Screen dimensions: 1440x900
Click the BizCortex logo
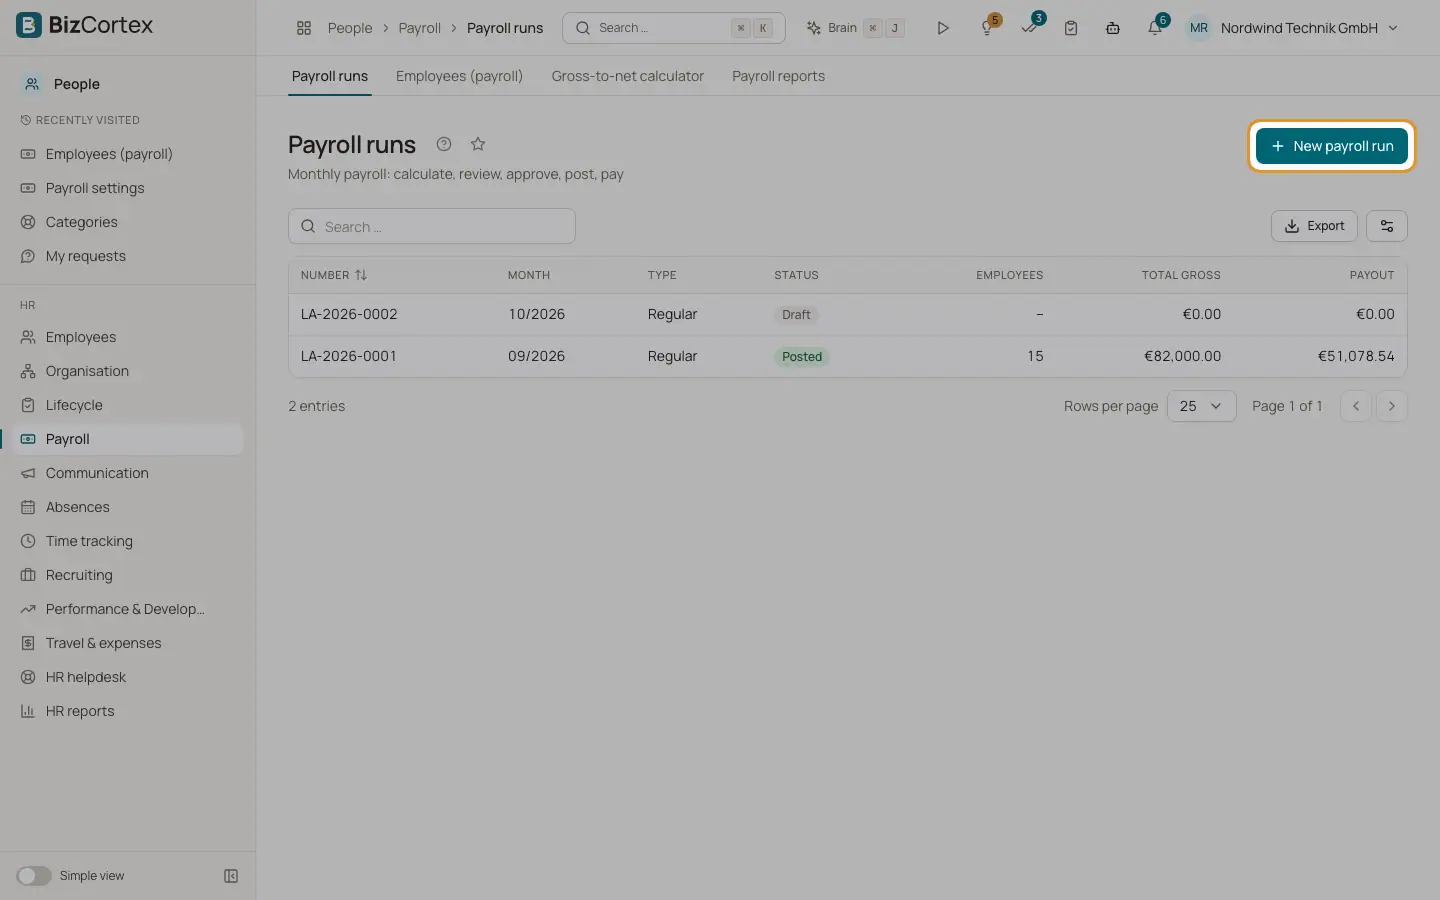(85, 25)
